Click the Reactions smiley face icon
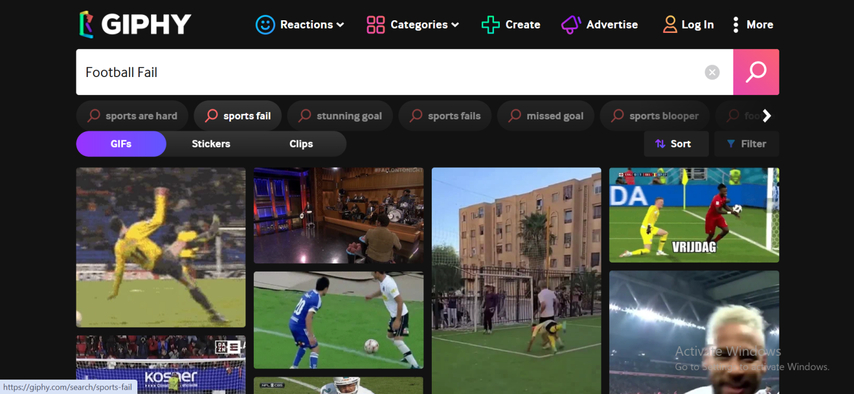The image size is (854, 394). pos(265,25)
